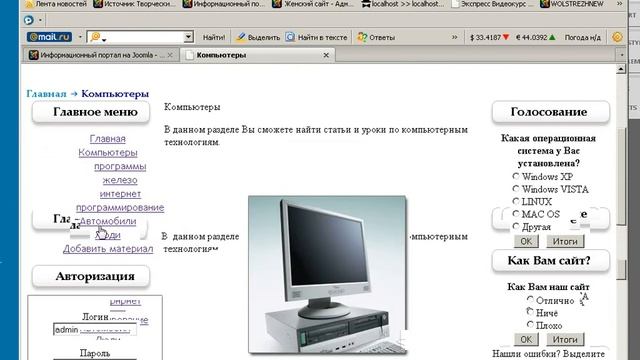Open the Экспресс Видеокурс bookmark
This screenshot has height=360, width=640.
(492, 4)
